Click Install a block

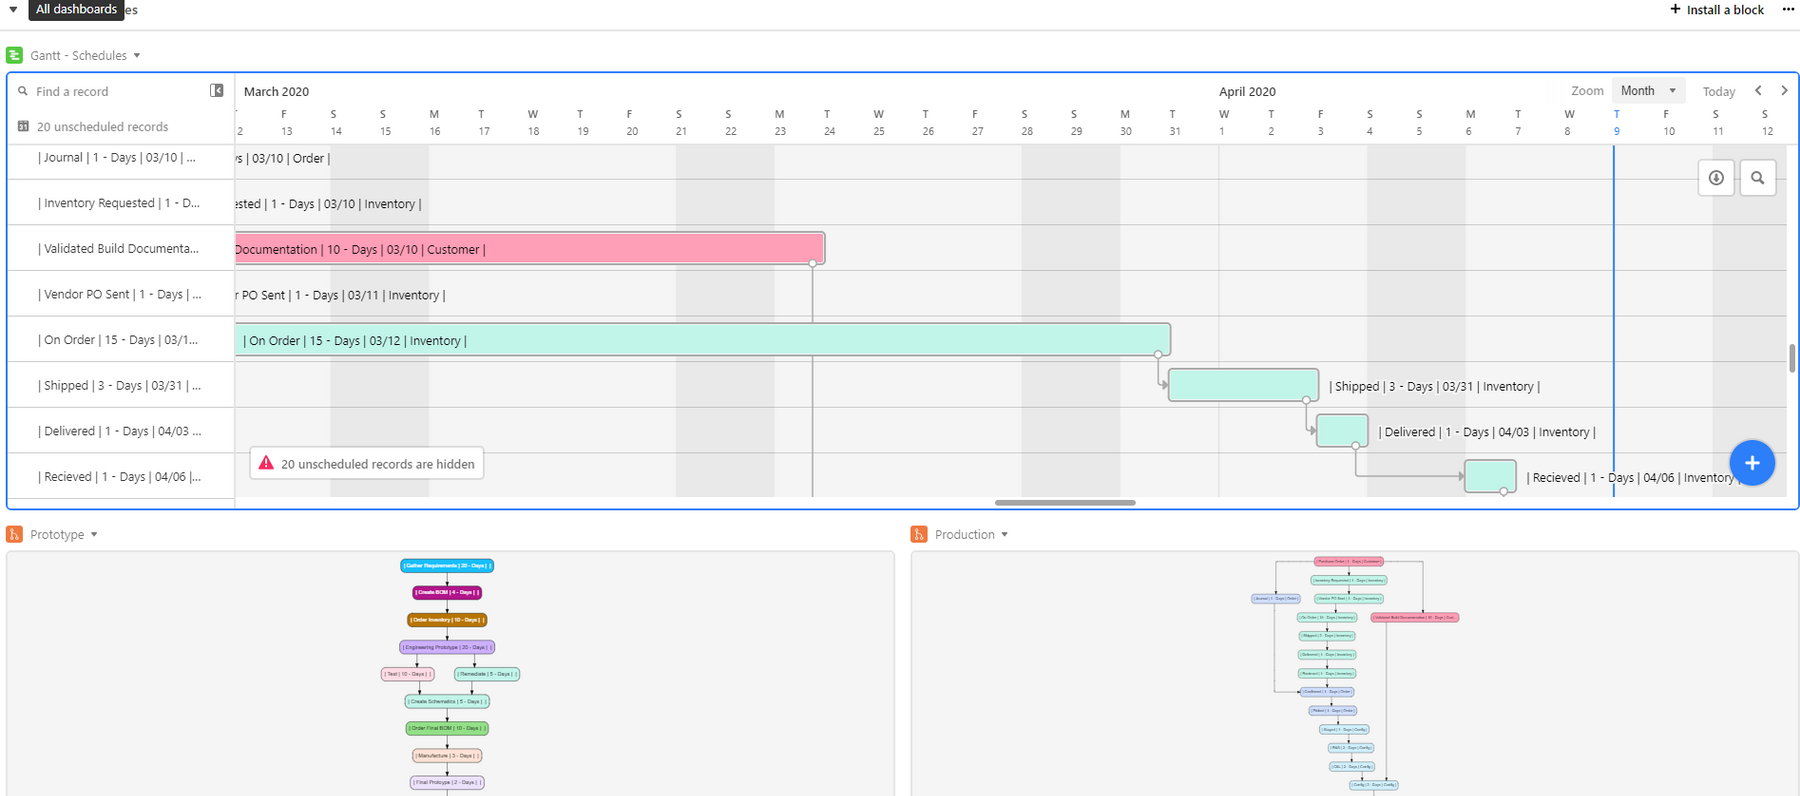tap(1717, 10)
